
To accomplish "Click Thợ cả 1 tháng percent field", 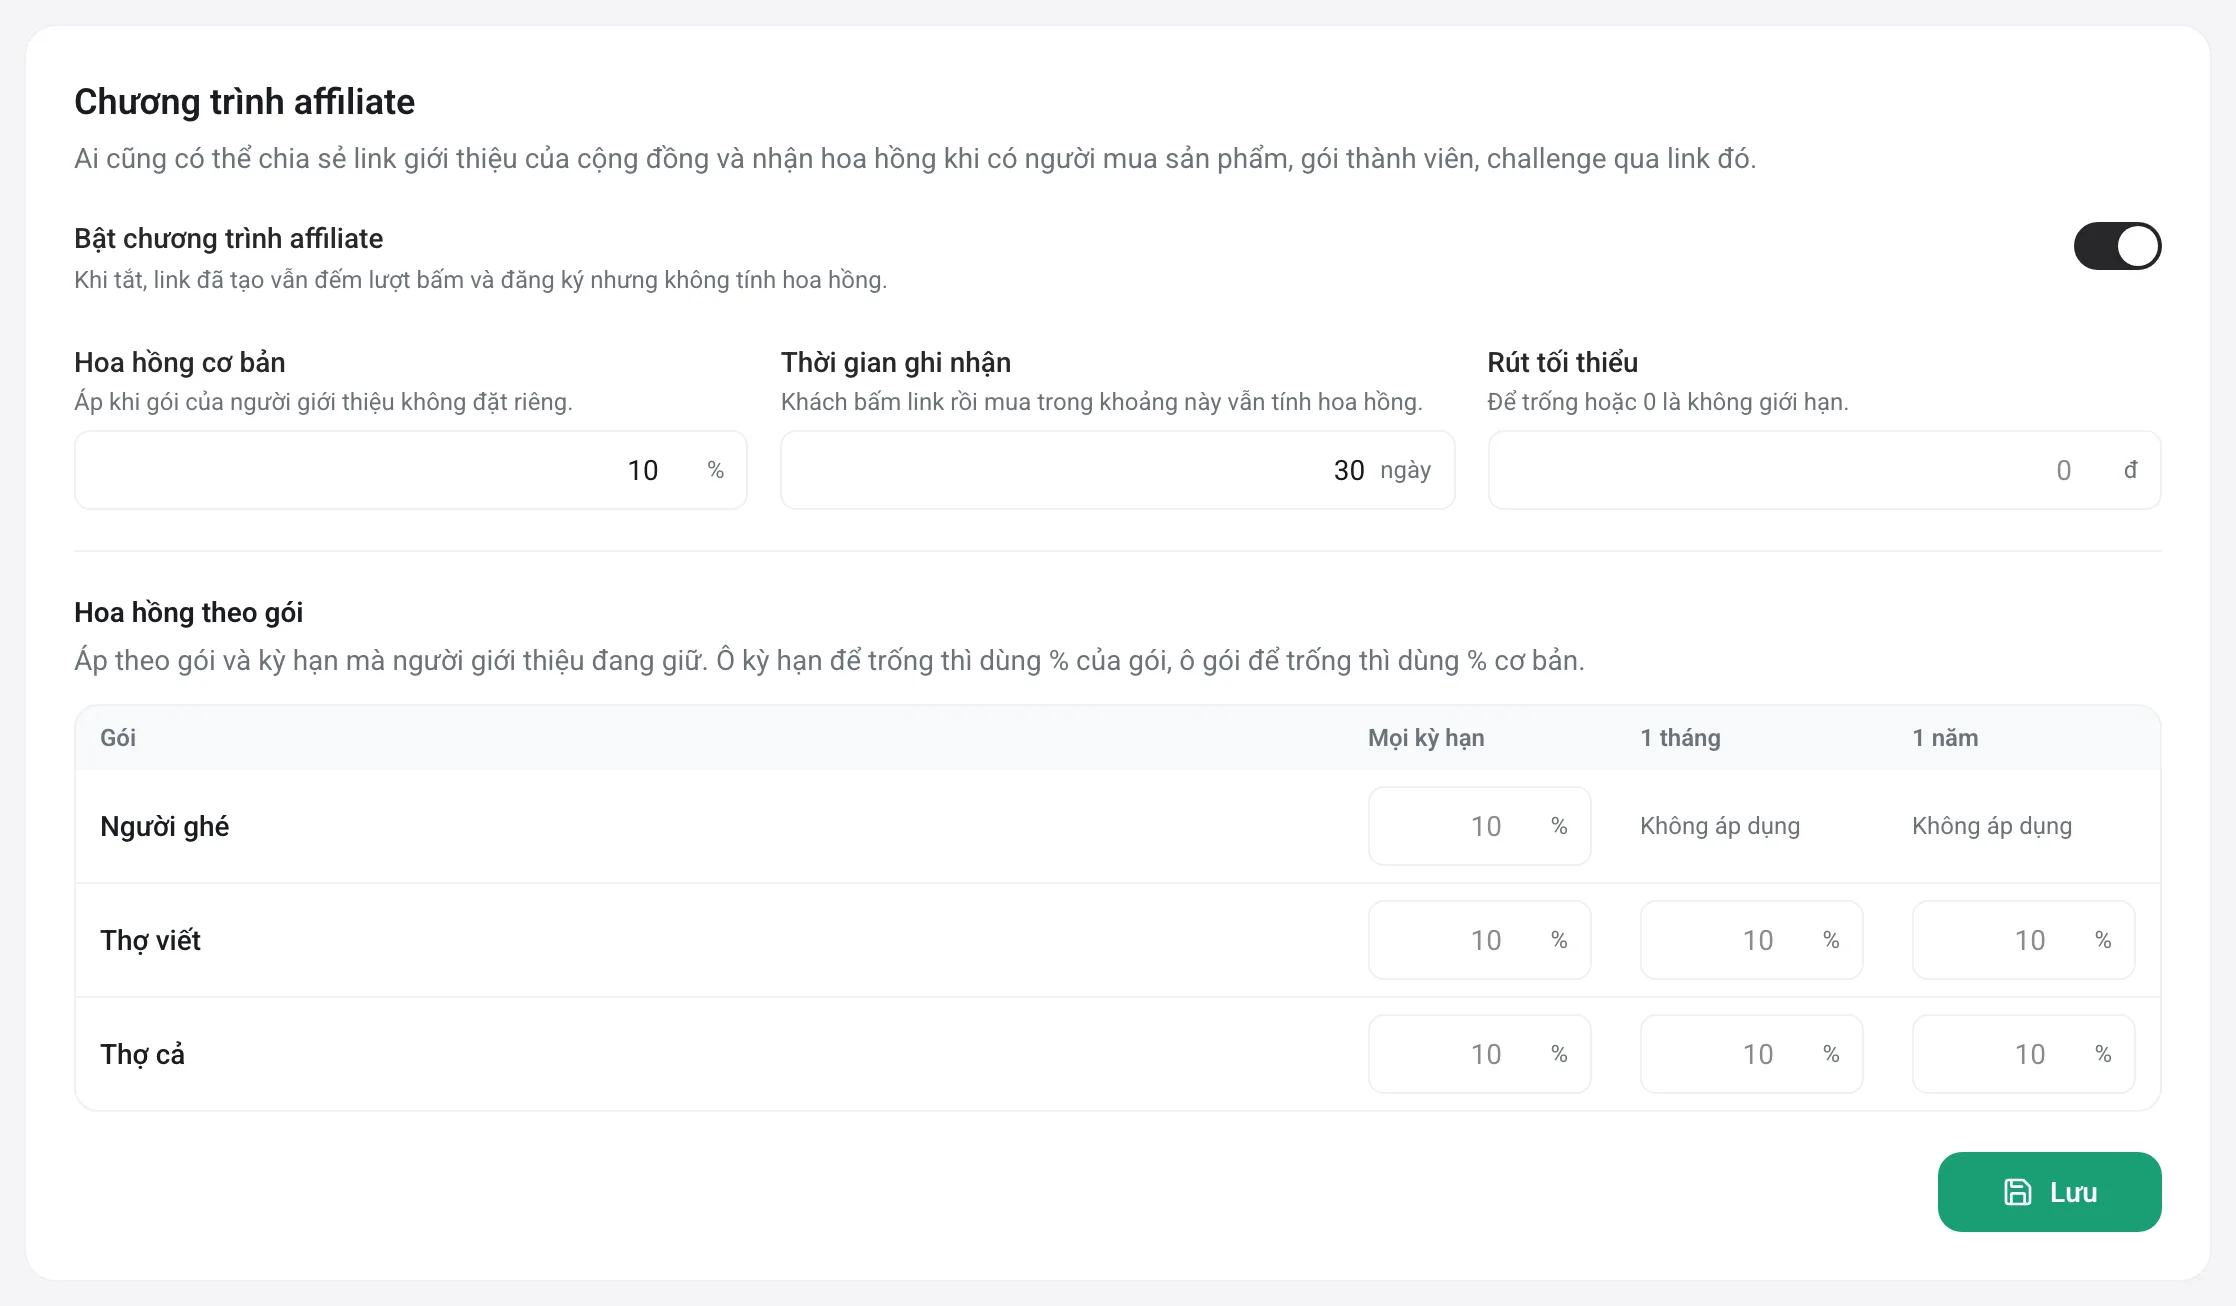I will 1751,1054.
